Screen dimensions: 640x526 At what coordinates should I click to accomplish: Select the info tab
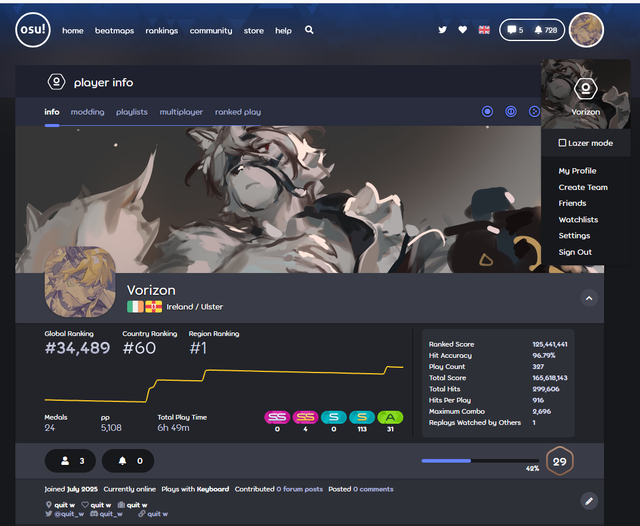(x=52, y=112)
